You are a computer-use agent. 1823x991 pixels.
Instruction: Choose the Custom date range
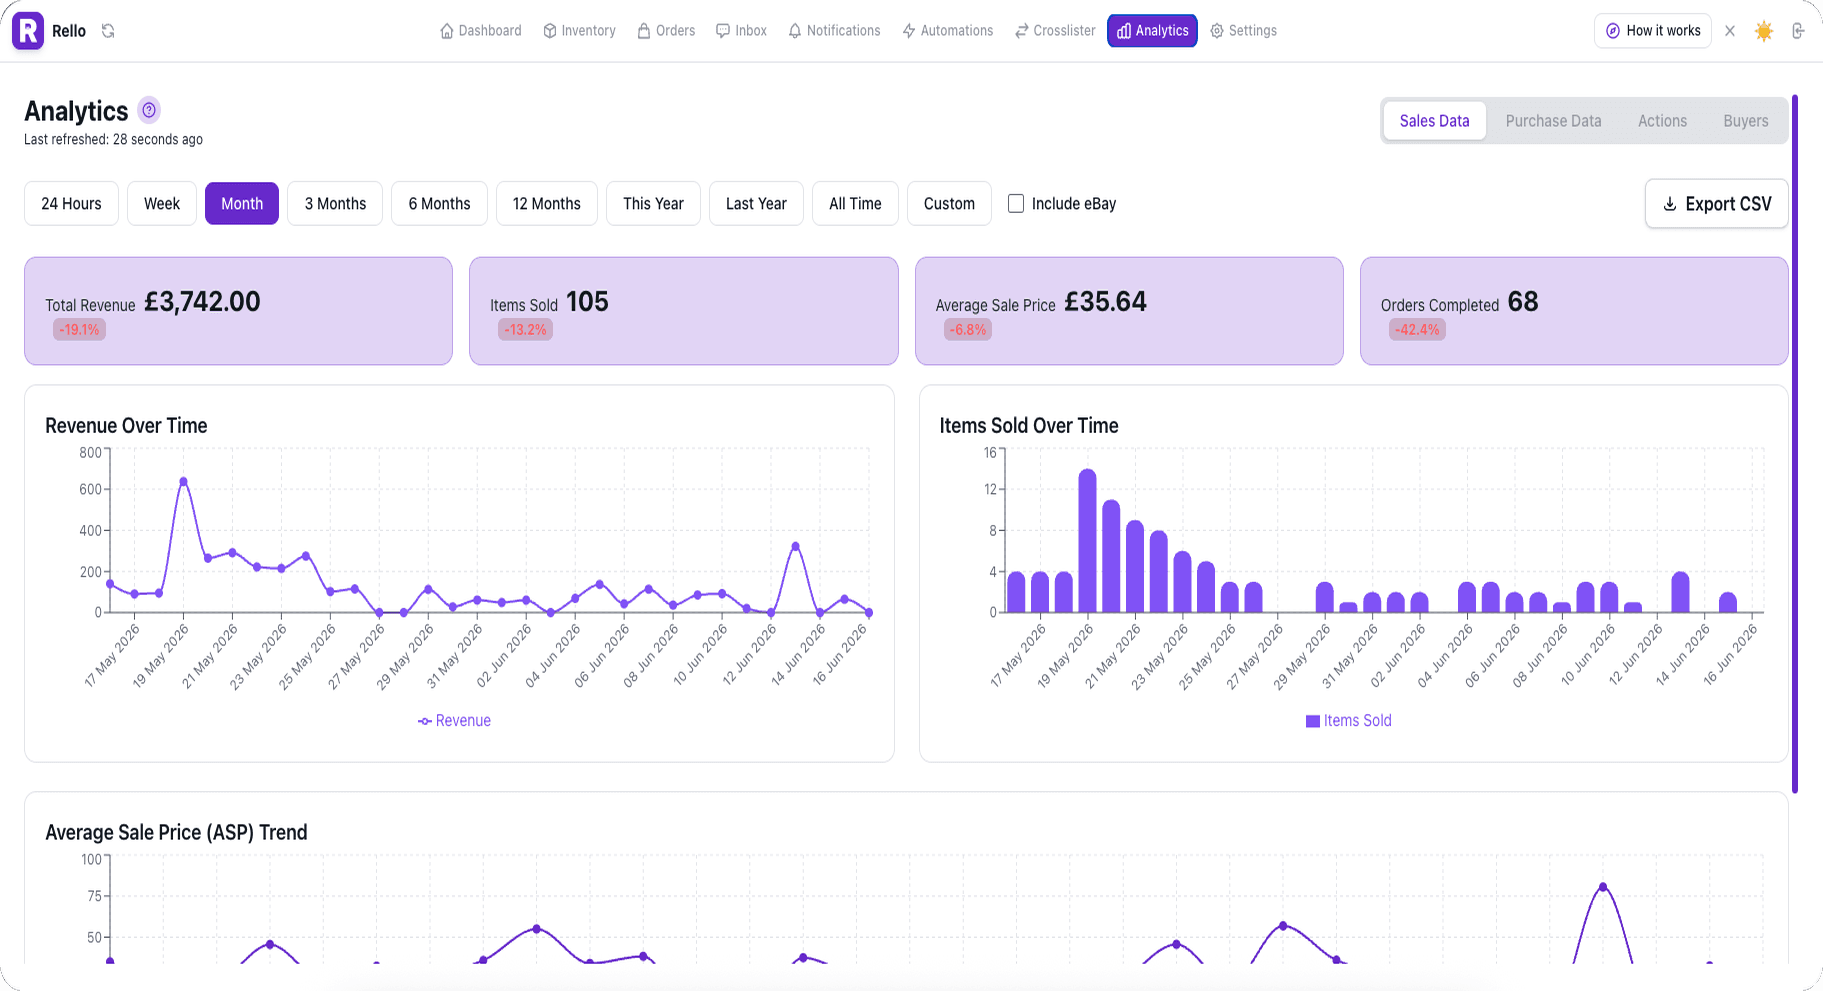point(949,204)
